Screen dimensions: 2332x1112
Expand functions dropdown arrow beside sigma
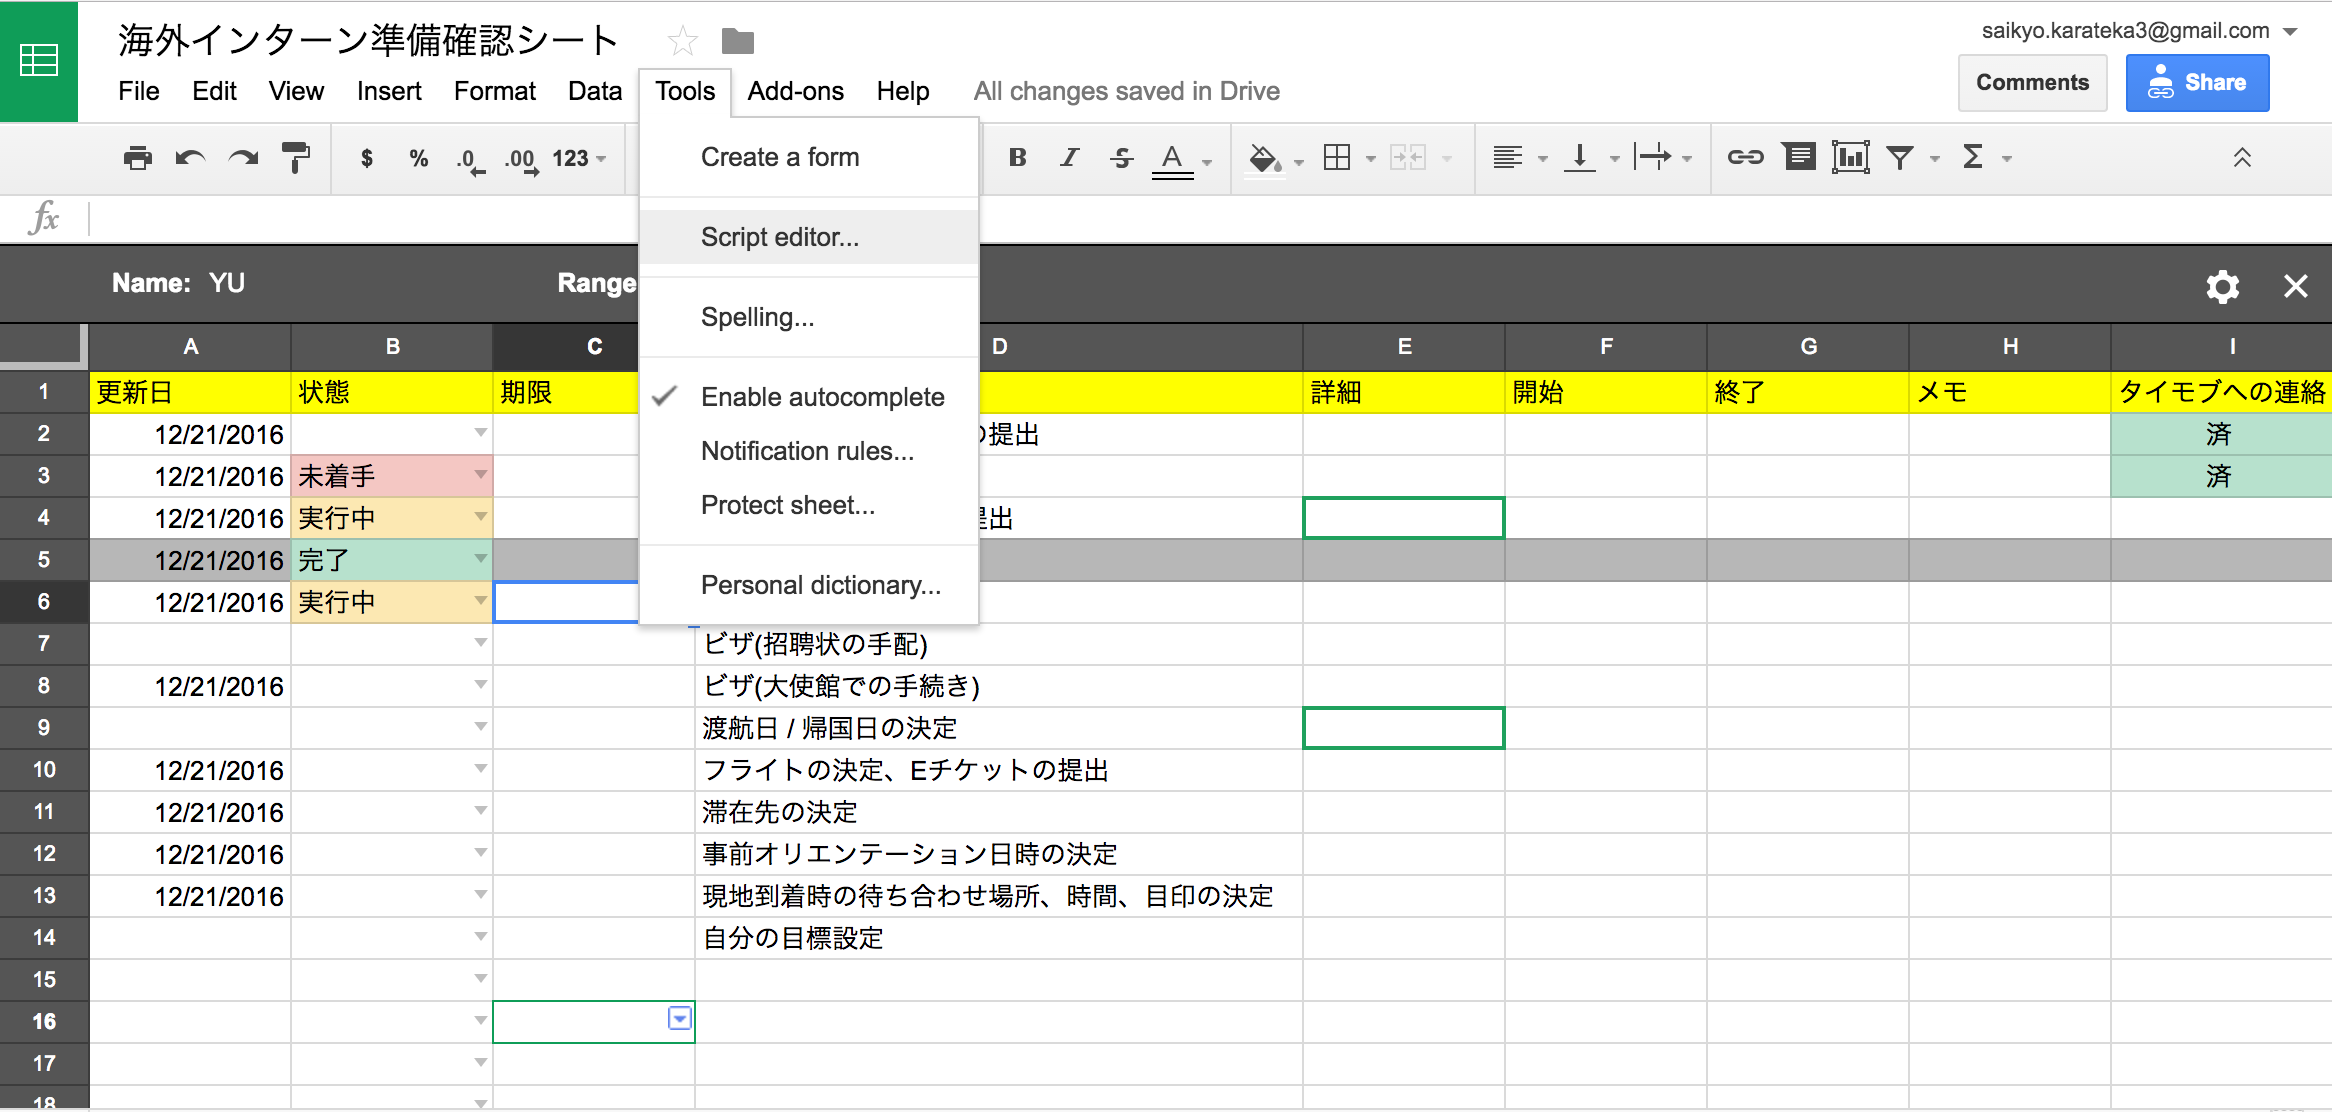pos(2007,159)
